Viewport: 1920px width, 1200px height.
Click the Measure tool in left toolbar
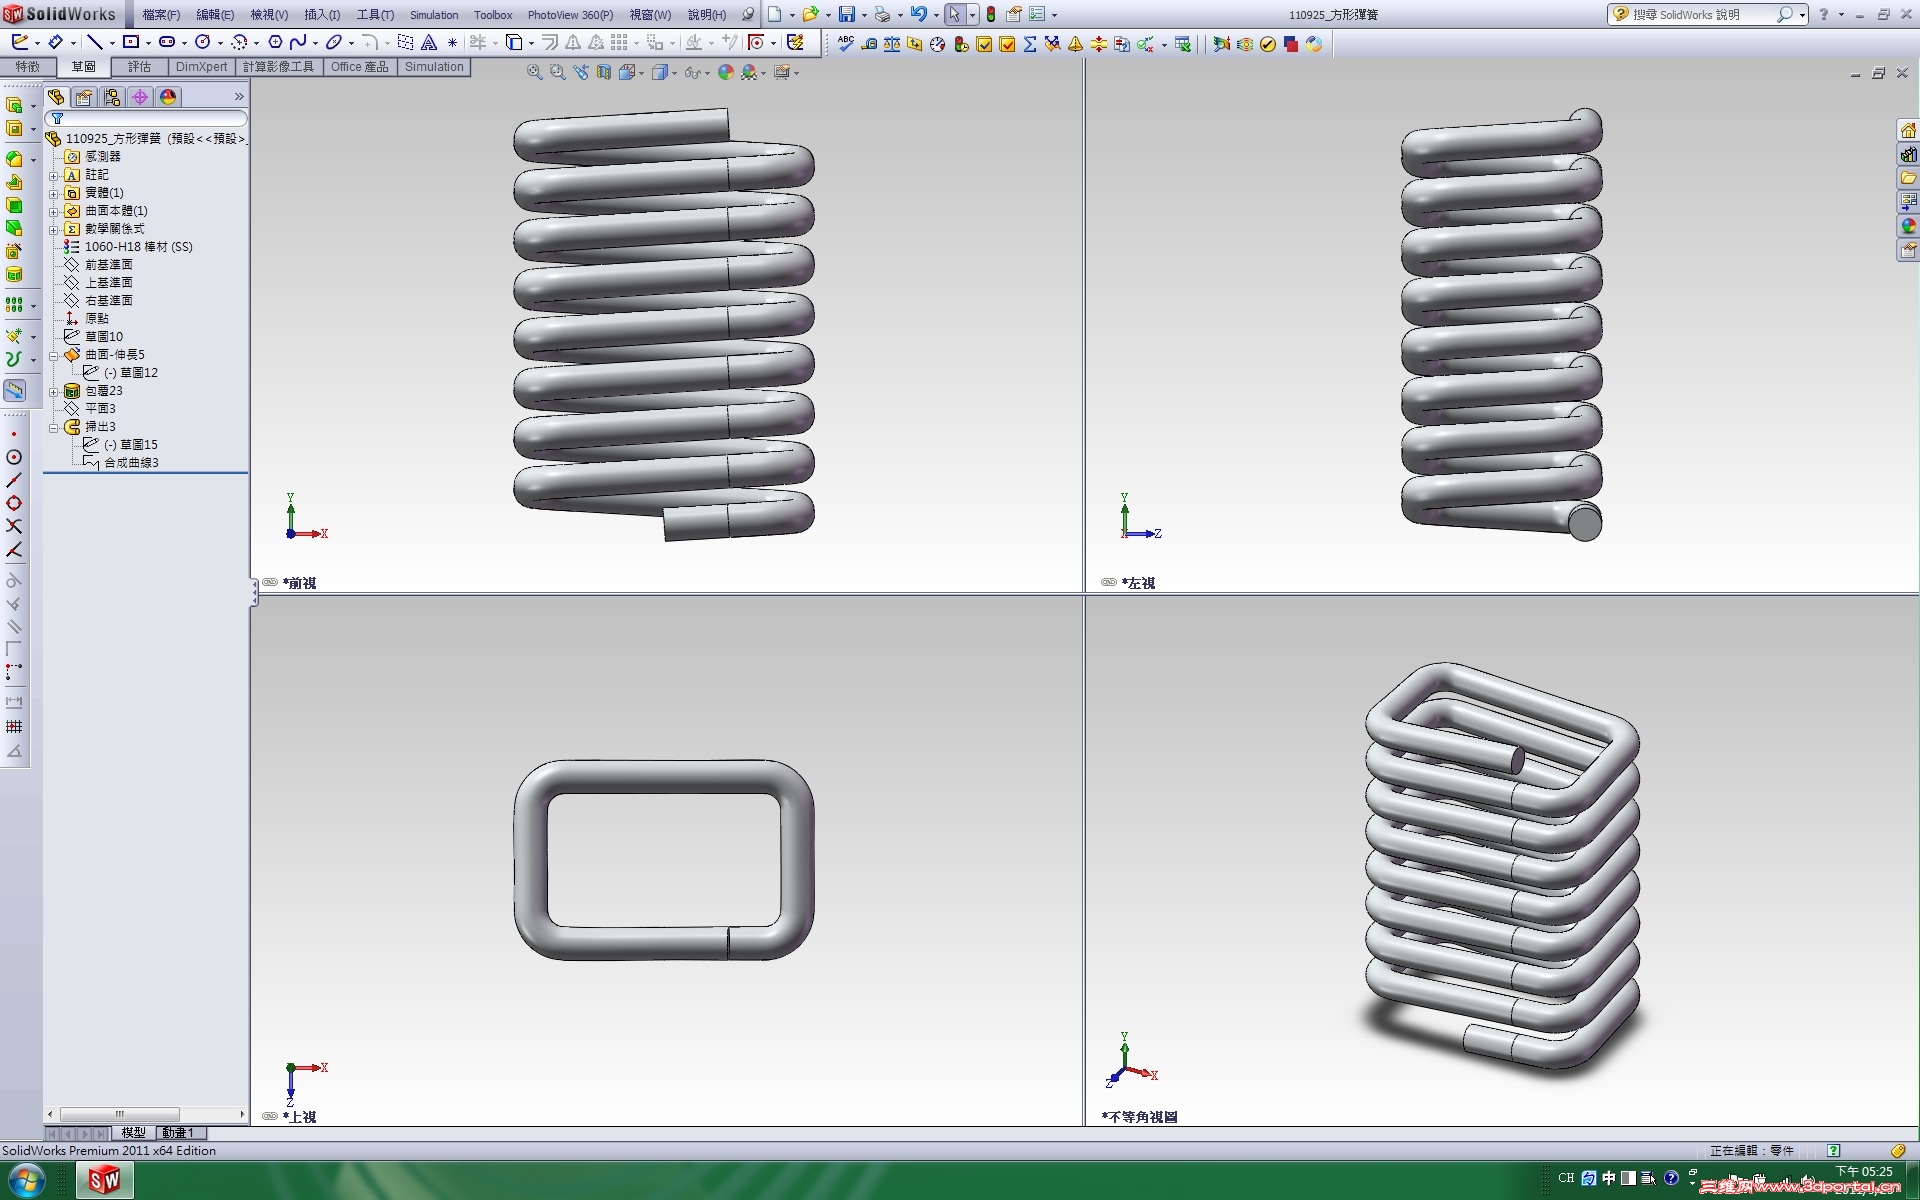pos(15,390)
